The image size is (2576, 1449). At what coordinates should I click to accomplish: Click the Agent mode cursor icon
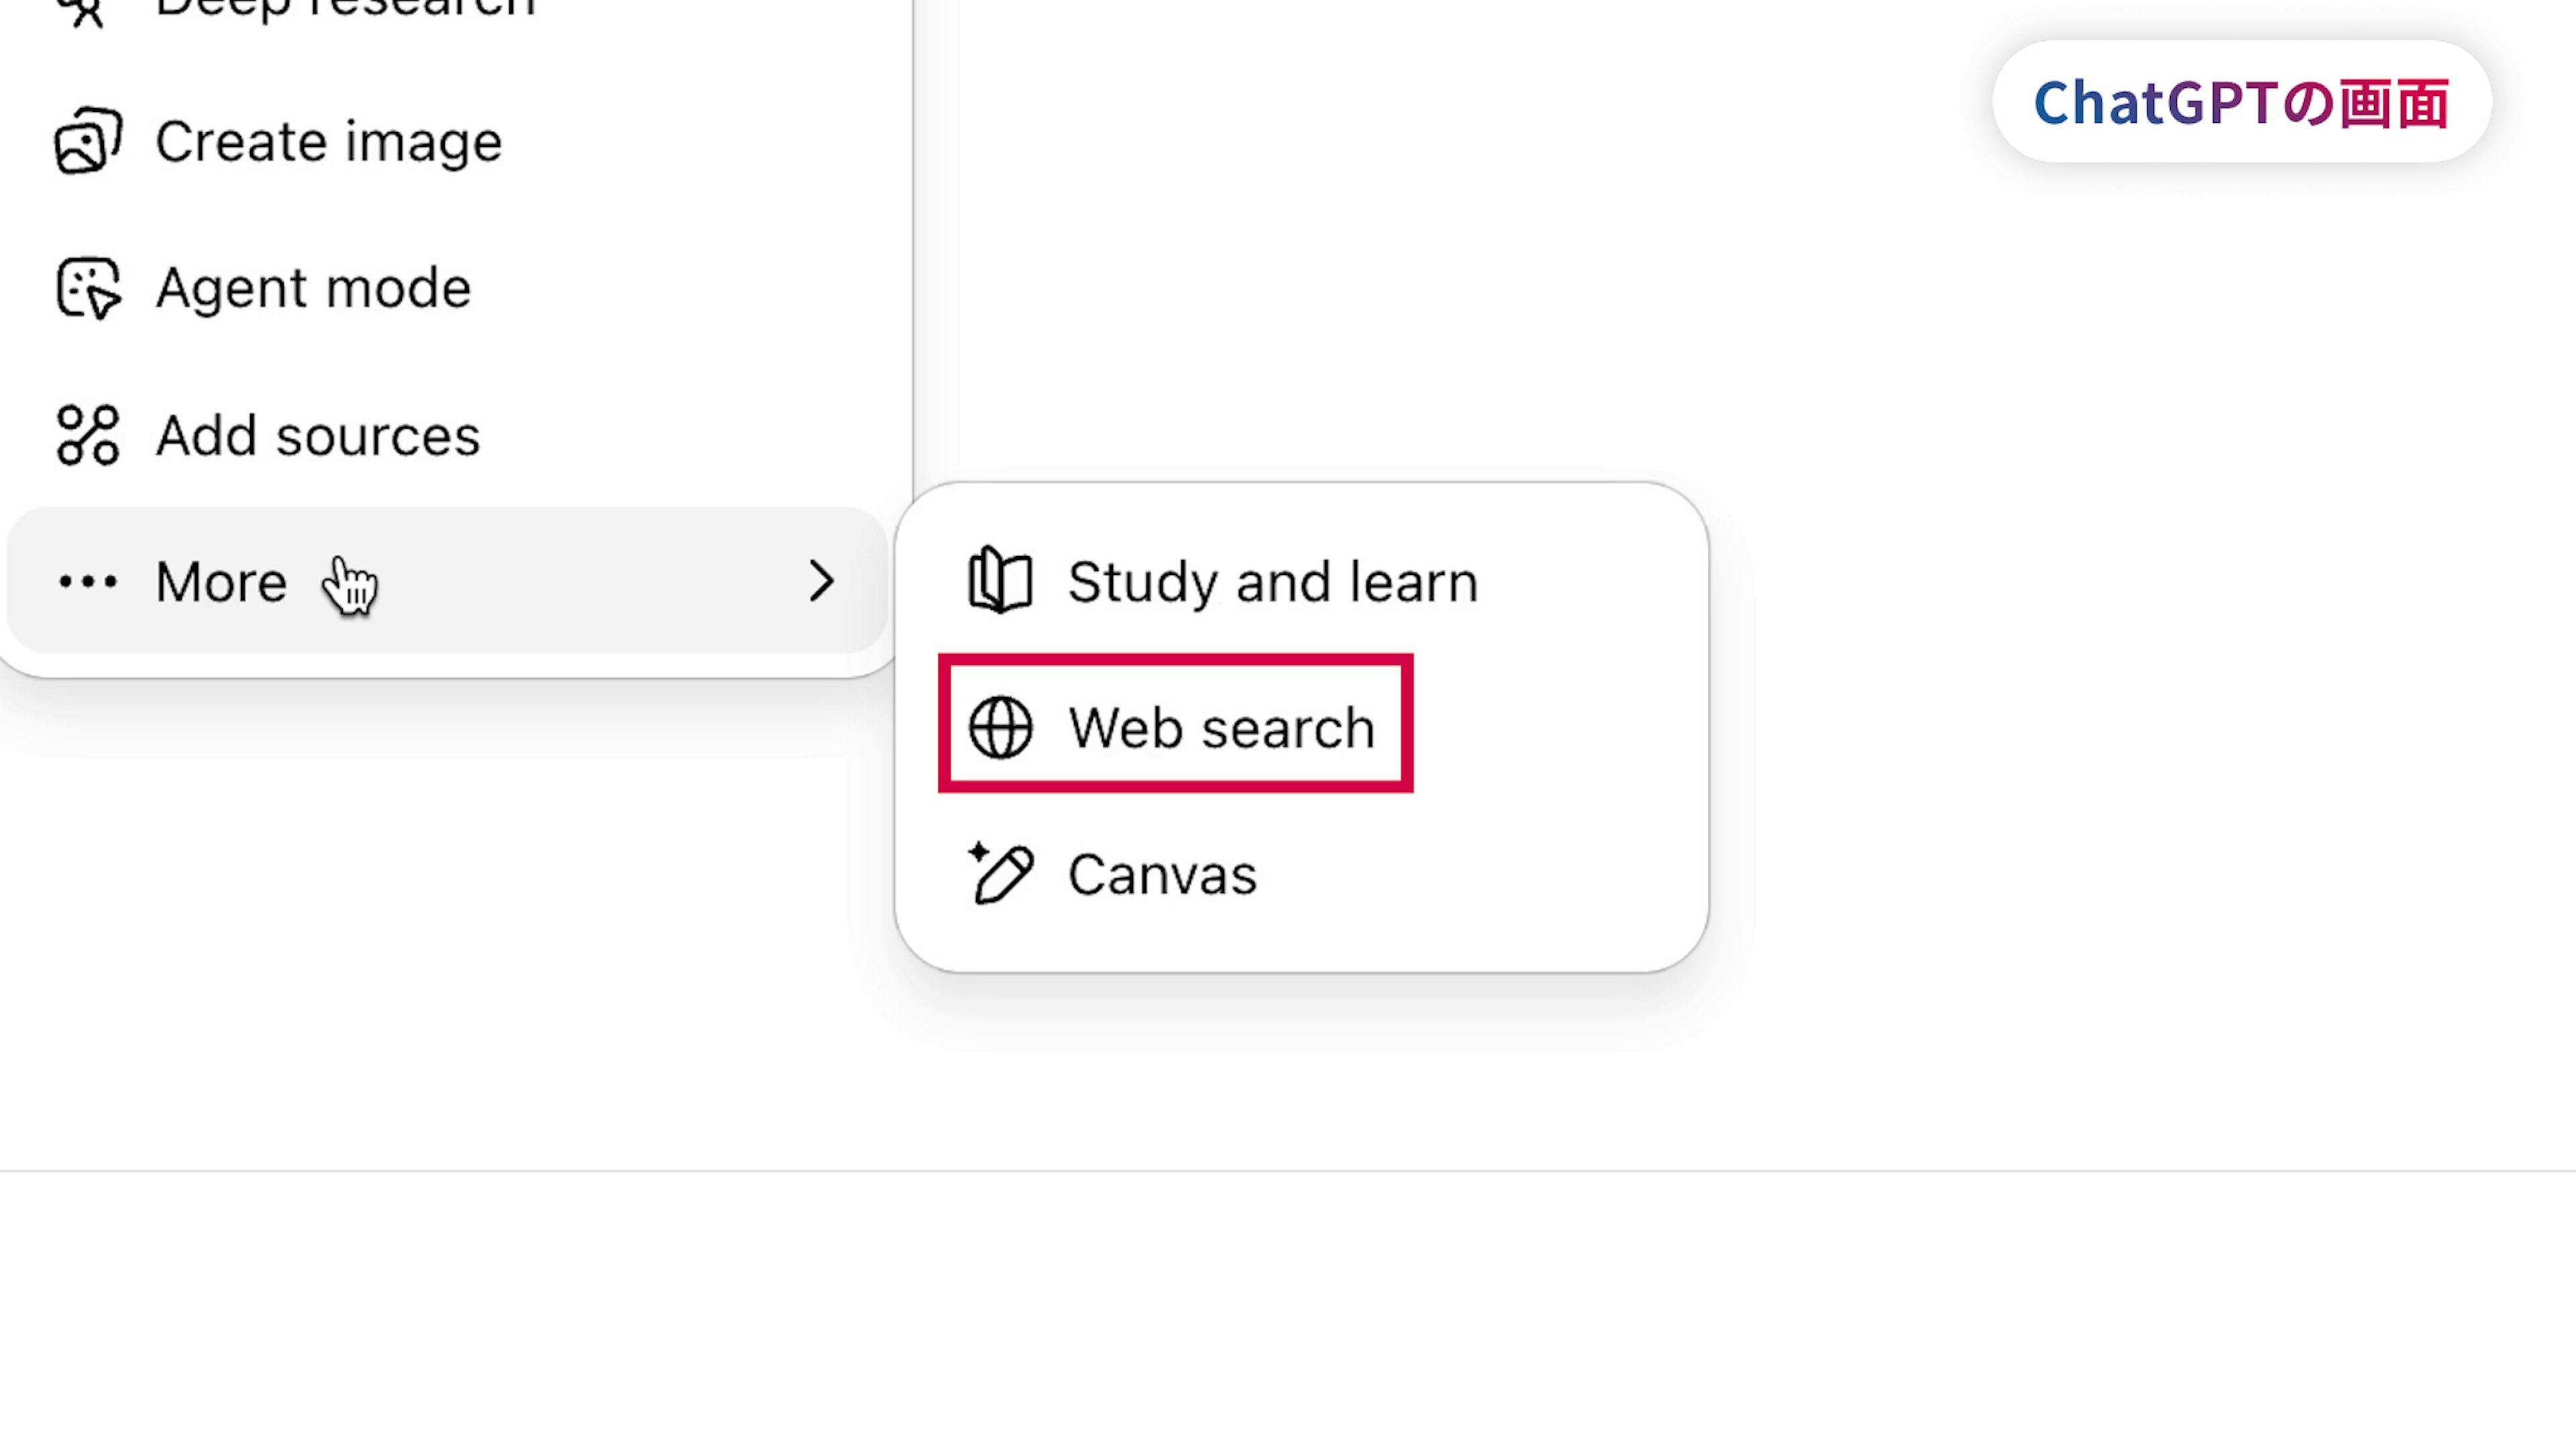click(x=88, y=288)
